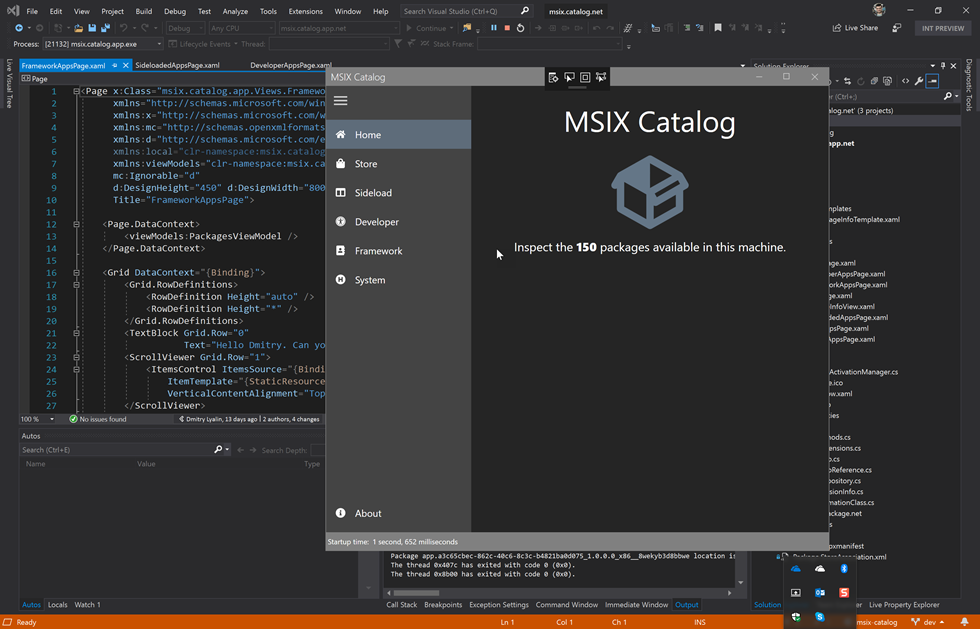Screen dimensions: 980x629
Task: Click the Restart debugging icon
Action: (520, 28)
